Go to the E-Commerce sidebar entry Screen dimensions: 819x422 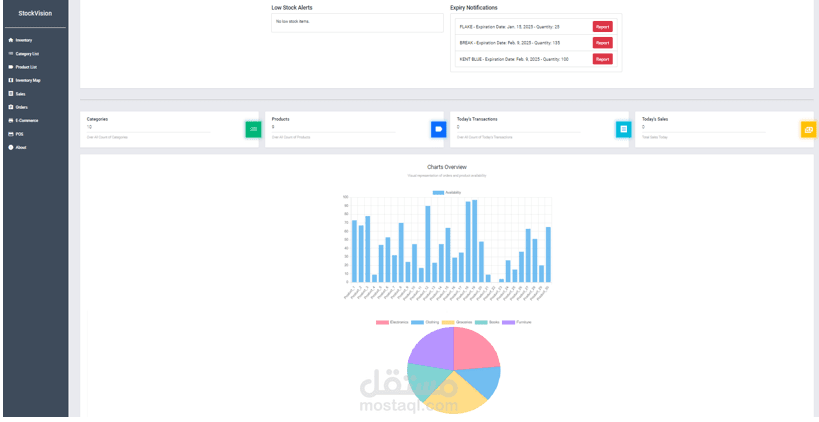point(27,121)
